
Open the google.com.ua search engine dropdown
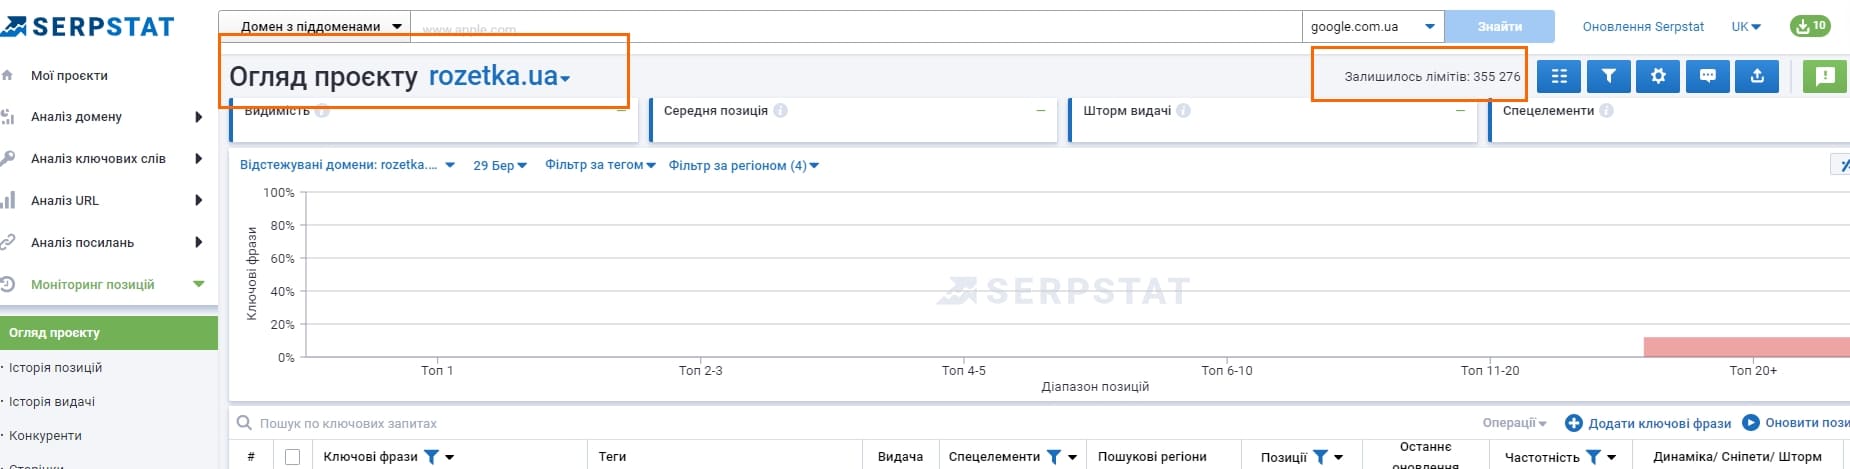pyautogui.click(x=1372, y=27)
